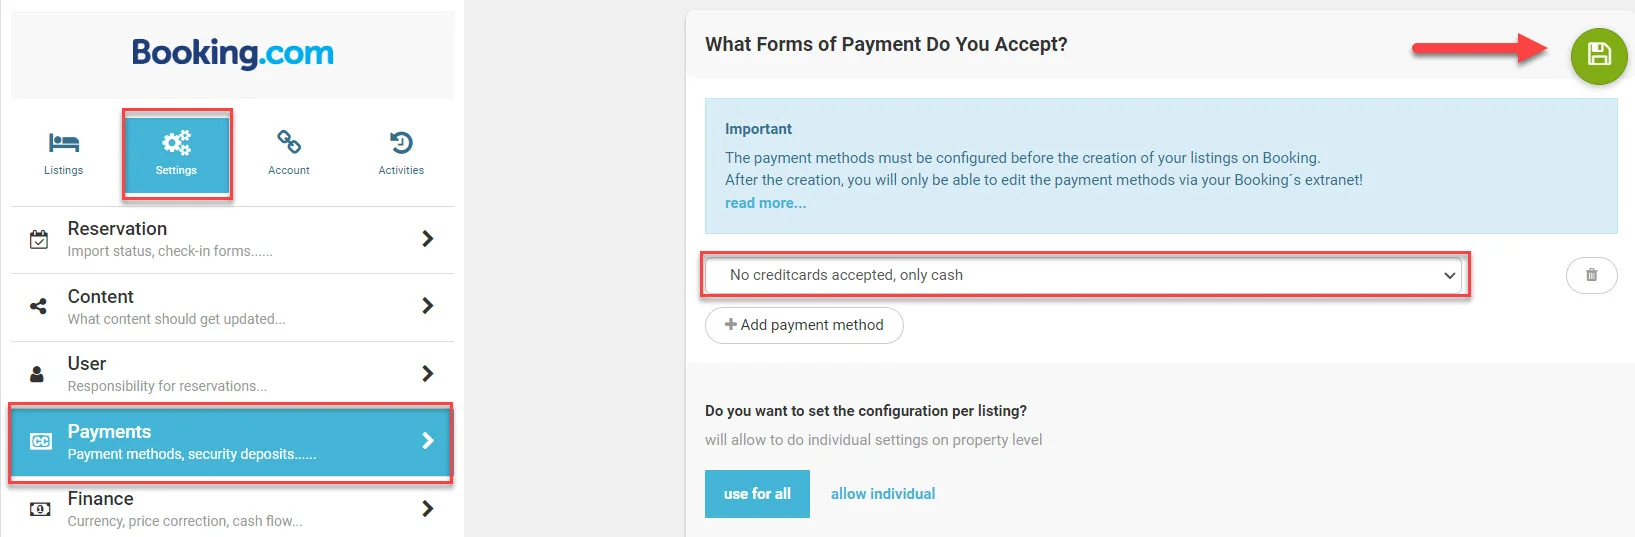
Task: Click the User person icon
Action: click(x=37, y=374)
